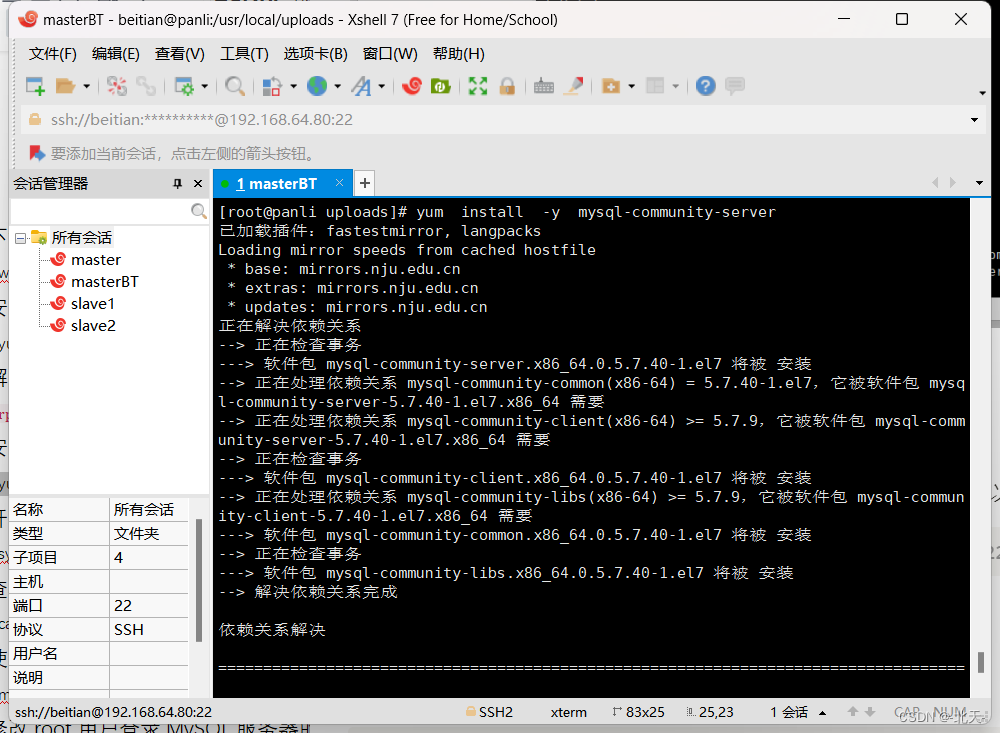Click the magnifier find icon in toolbar

[235, 85]
